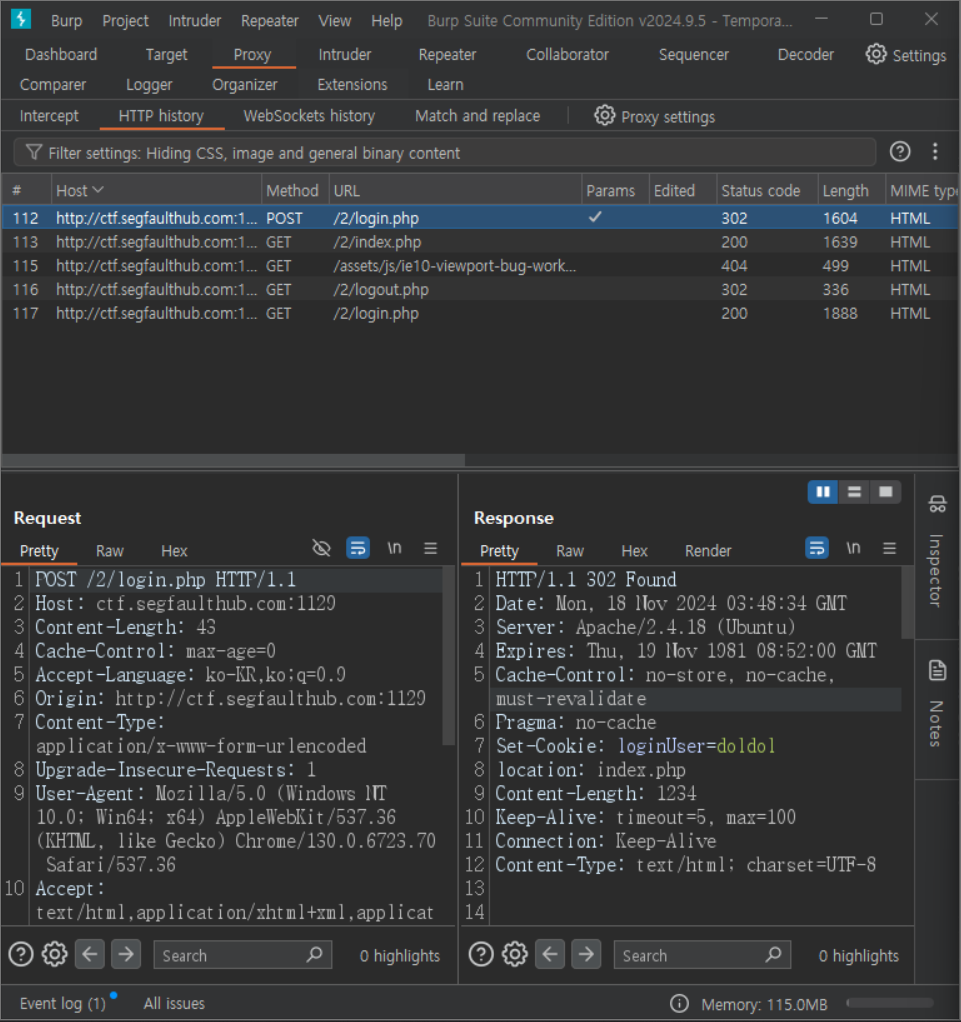Screen dimensions: 961x1022
Task: Switch to the Extensions tab
Action: click(x=352, y=85)
